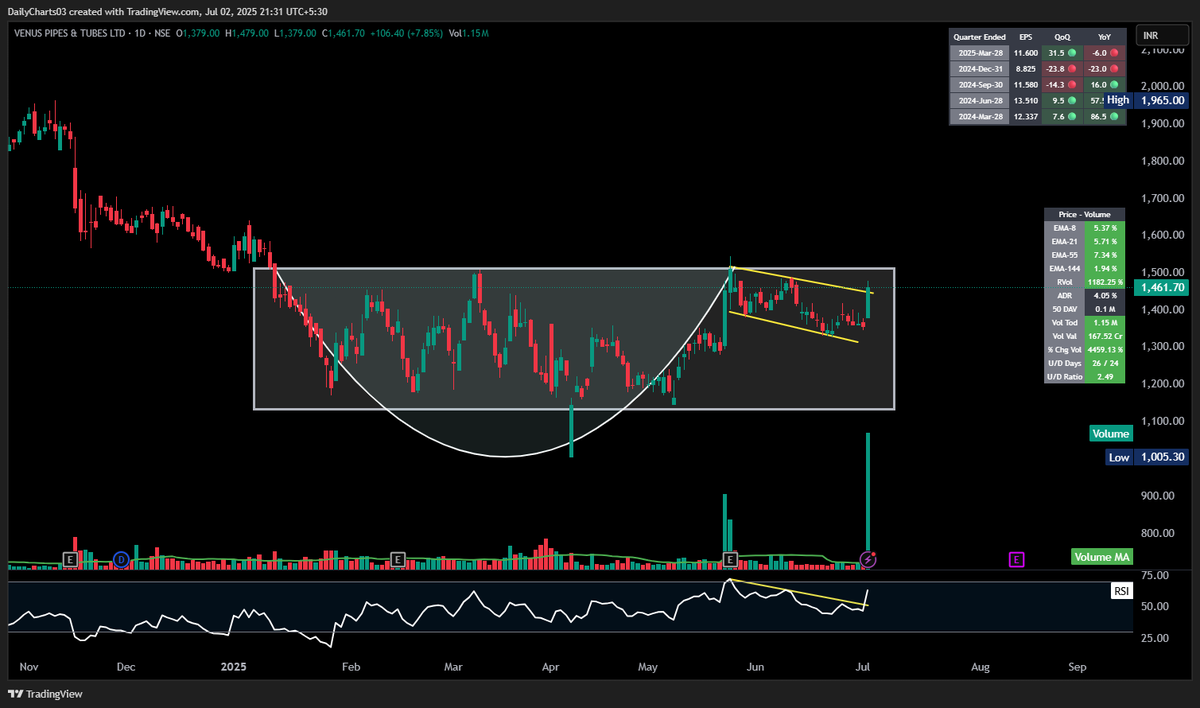Click the High 1,965.00 price label
Image resolution: width=1200 pixels, height=708 pixels.
coord(1146,100)
